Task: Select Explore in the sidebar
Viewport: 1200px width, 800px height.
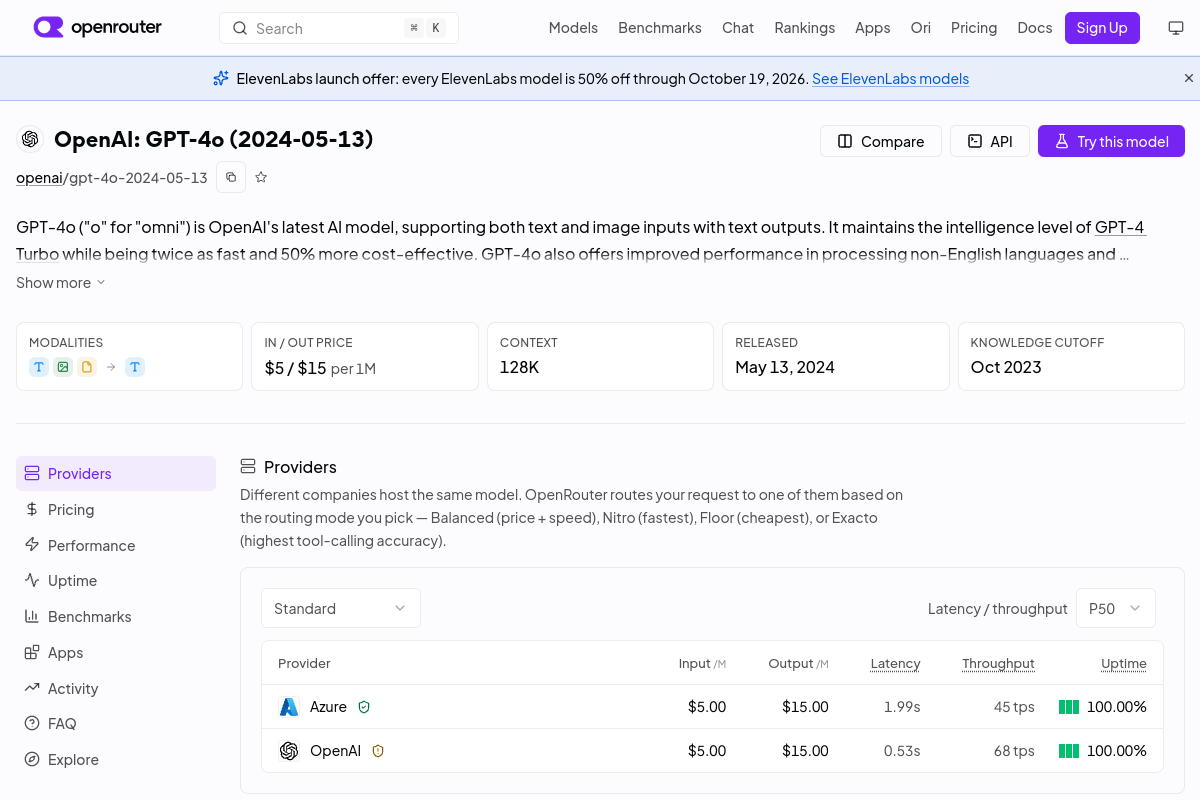Action: pos(116,760)
